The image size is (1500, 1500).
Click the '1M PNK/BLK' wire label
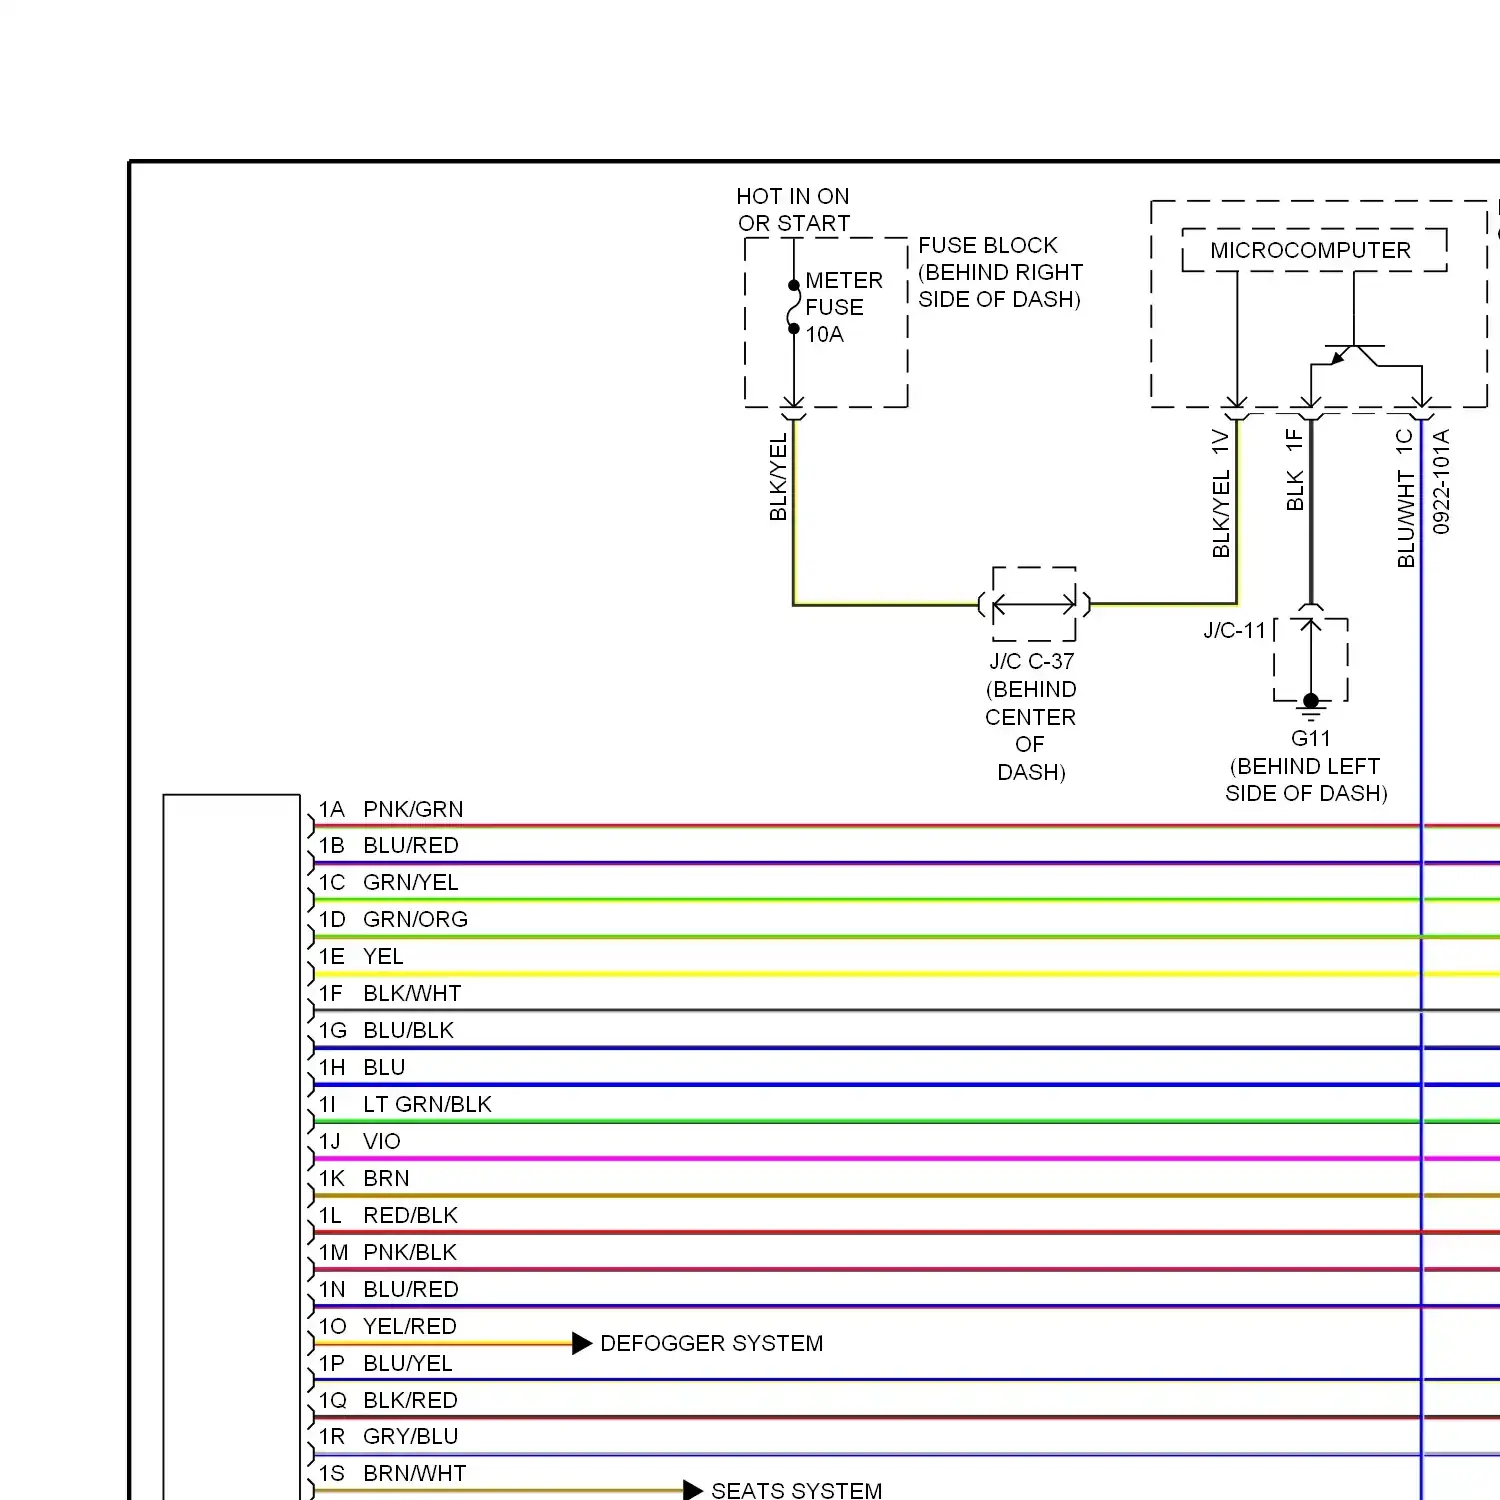pos(388,1252)
